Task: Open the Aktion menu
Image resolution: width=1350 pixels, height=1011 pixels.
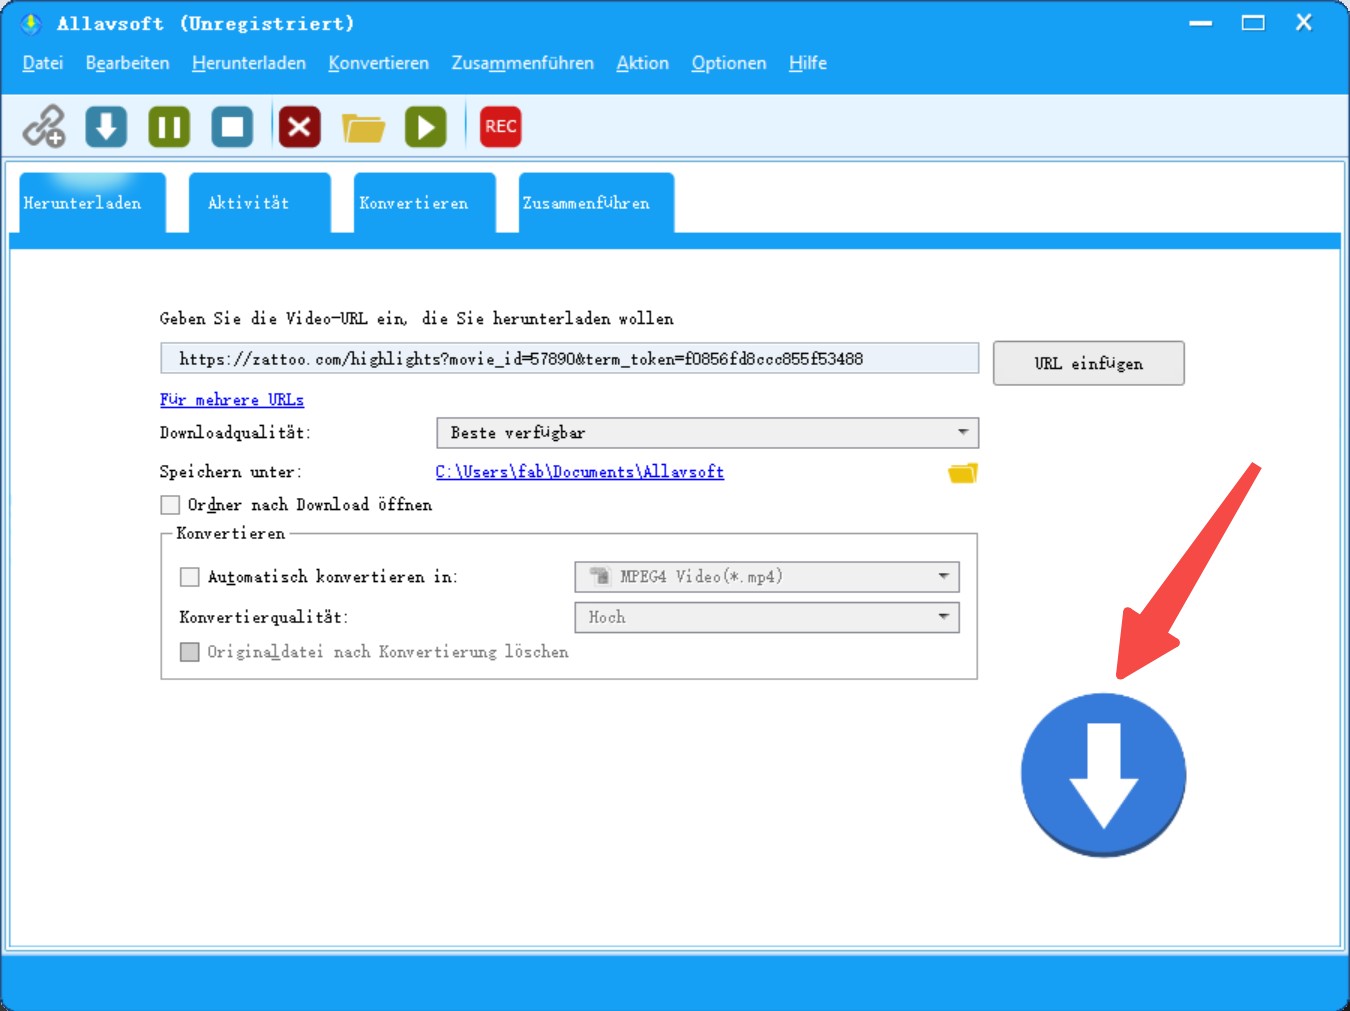Action: pyautogui.click(x=643, y=63)
